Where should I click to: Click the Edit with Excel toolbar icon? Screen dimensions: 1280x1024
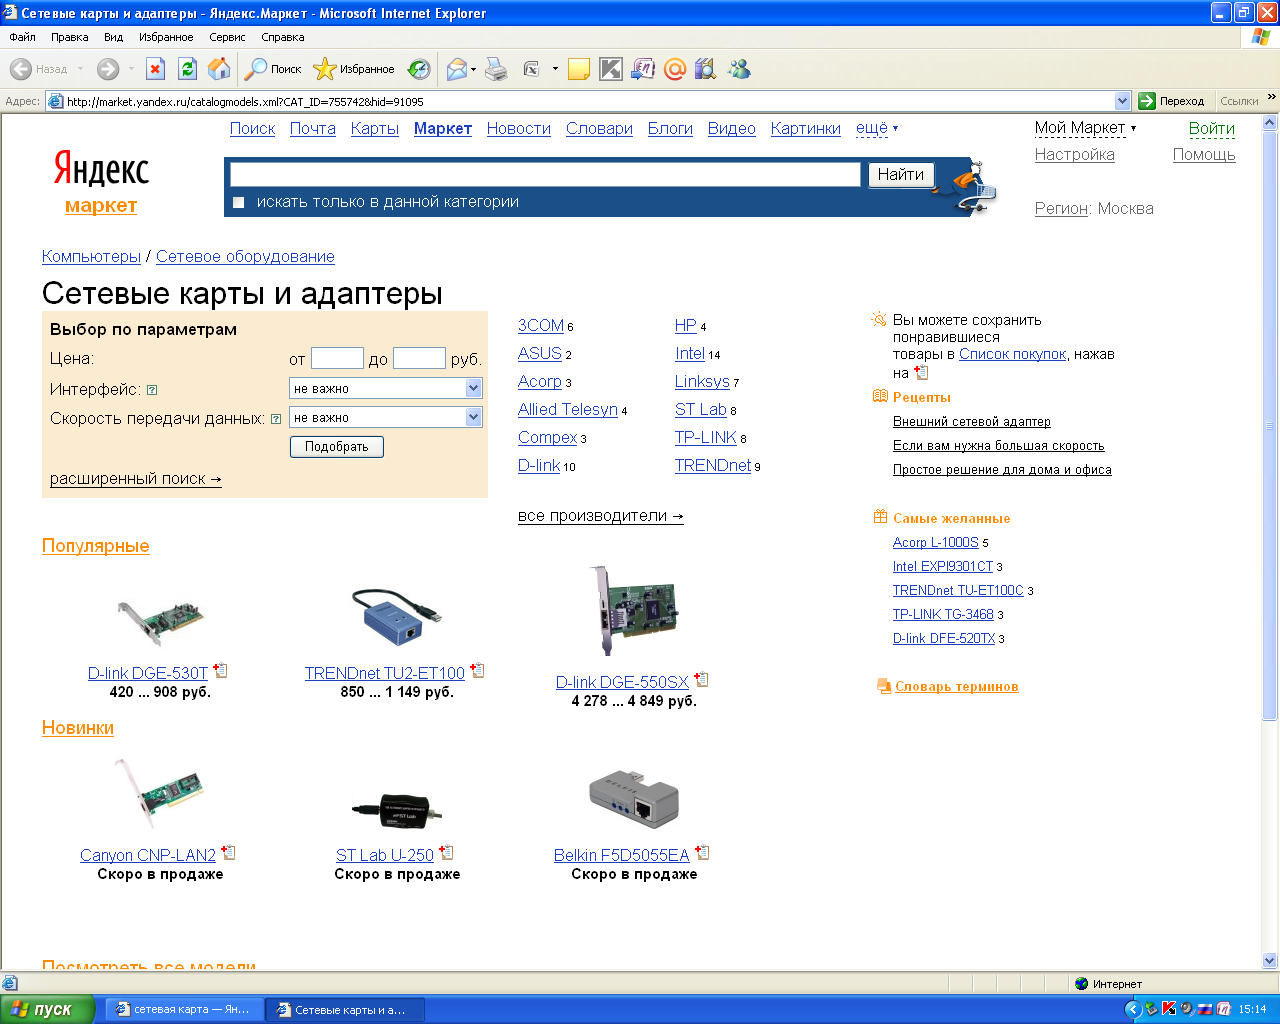click(x=532, y=69)
